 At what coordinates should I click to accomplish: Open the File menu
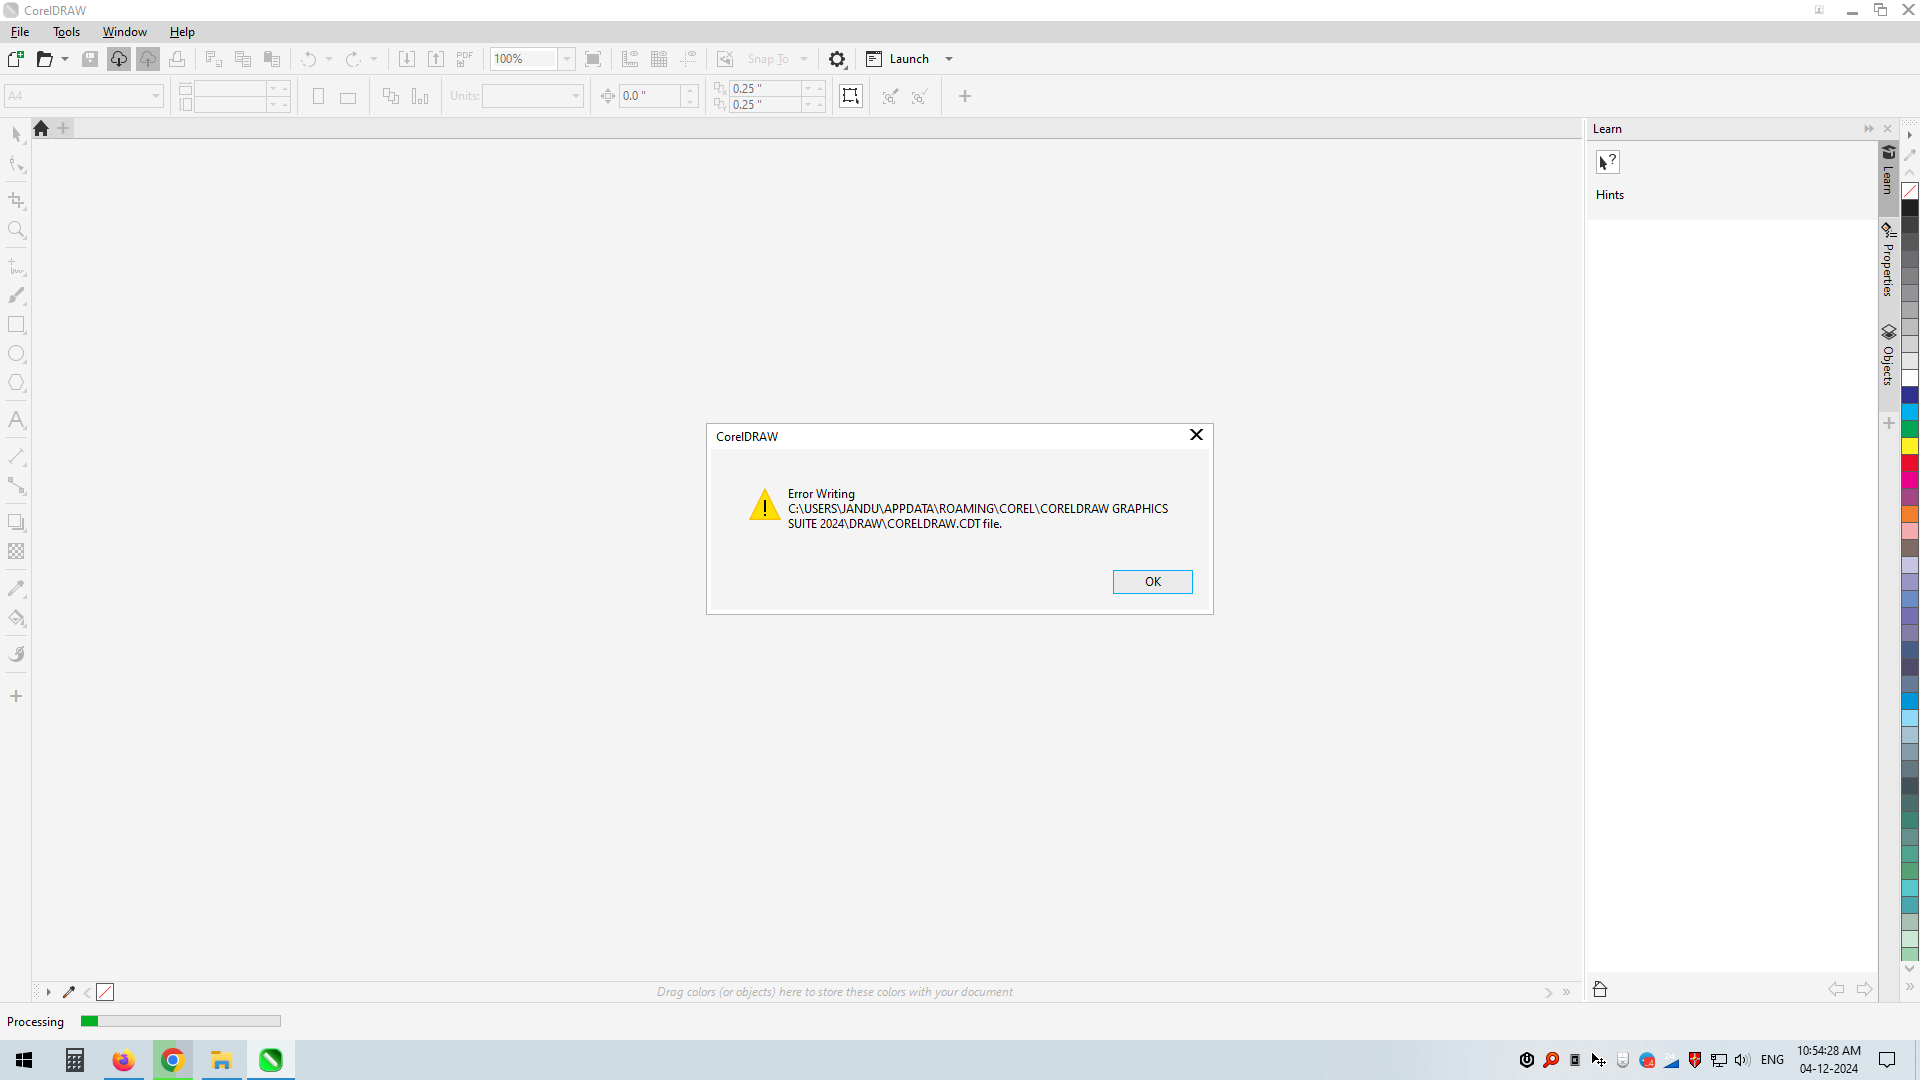20,32
